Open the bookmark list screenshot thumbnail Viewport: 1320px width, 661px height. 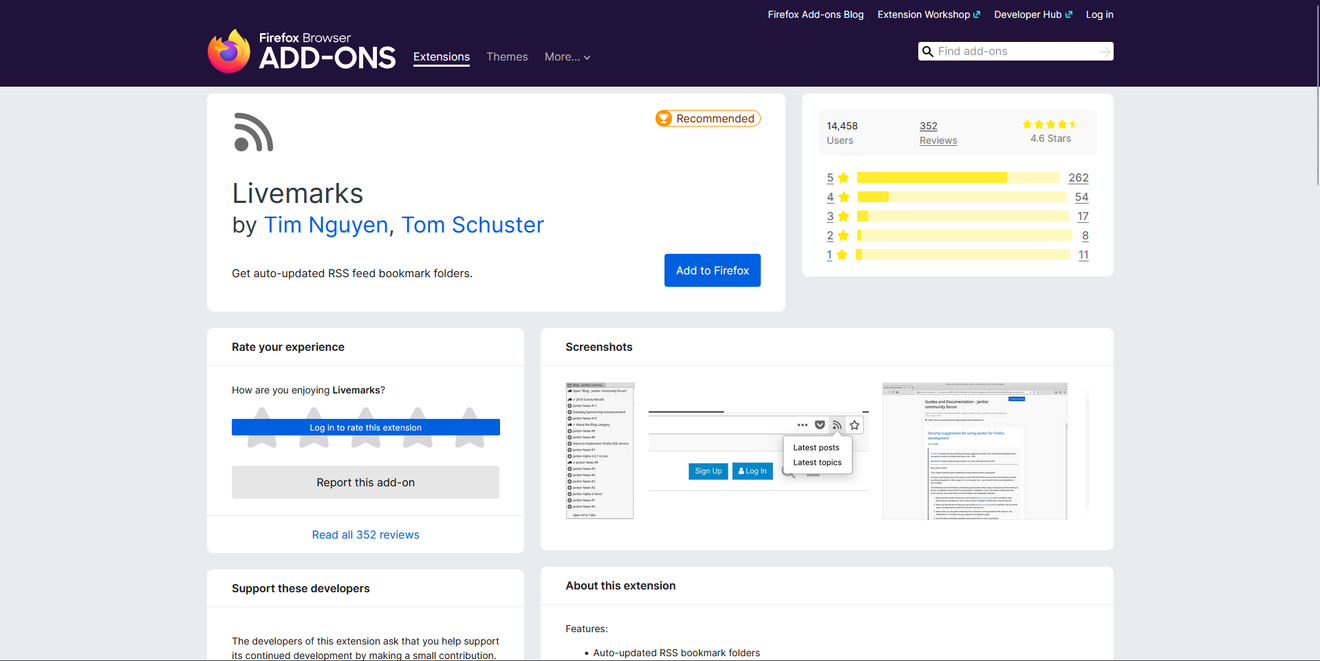[599, 450]
